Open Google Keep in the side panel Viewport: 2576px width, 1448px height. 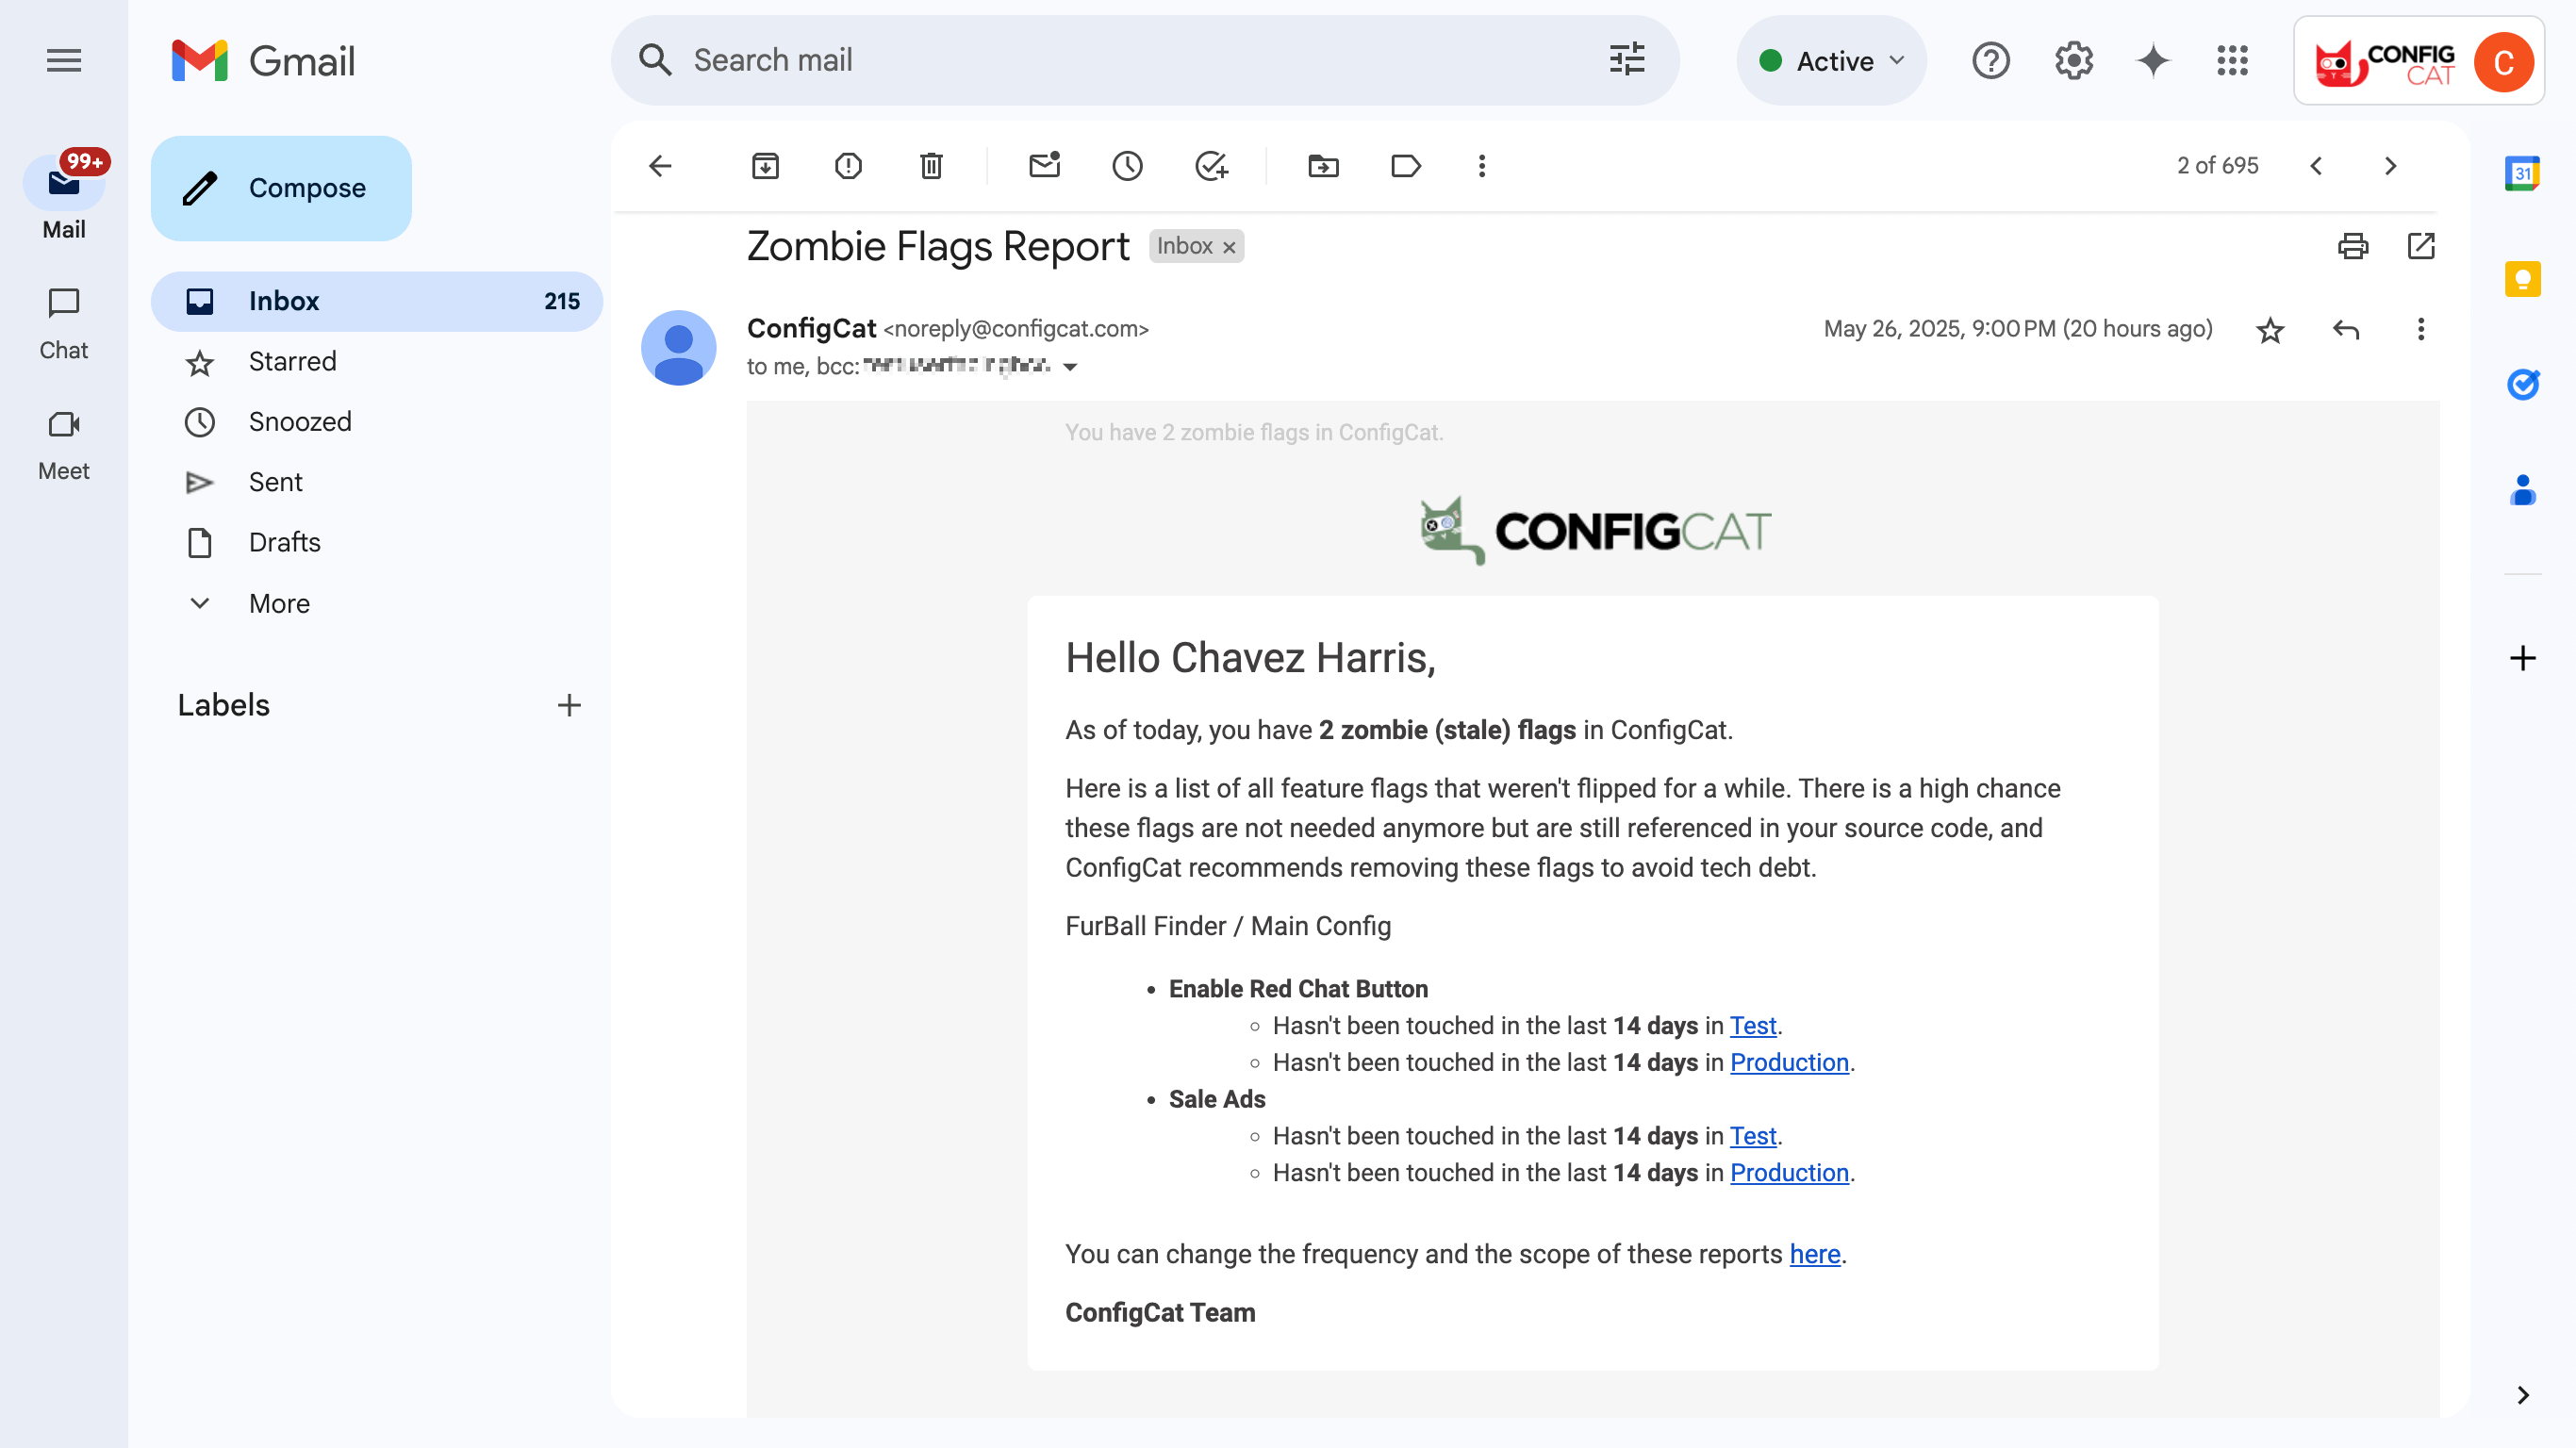pyautogui.click(x=2523, y=280)
